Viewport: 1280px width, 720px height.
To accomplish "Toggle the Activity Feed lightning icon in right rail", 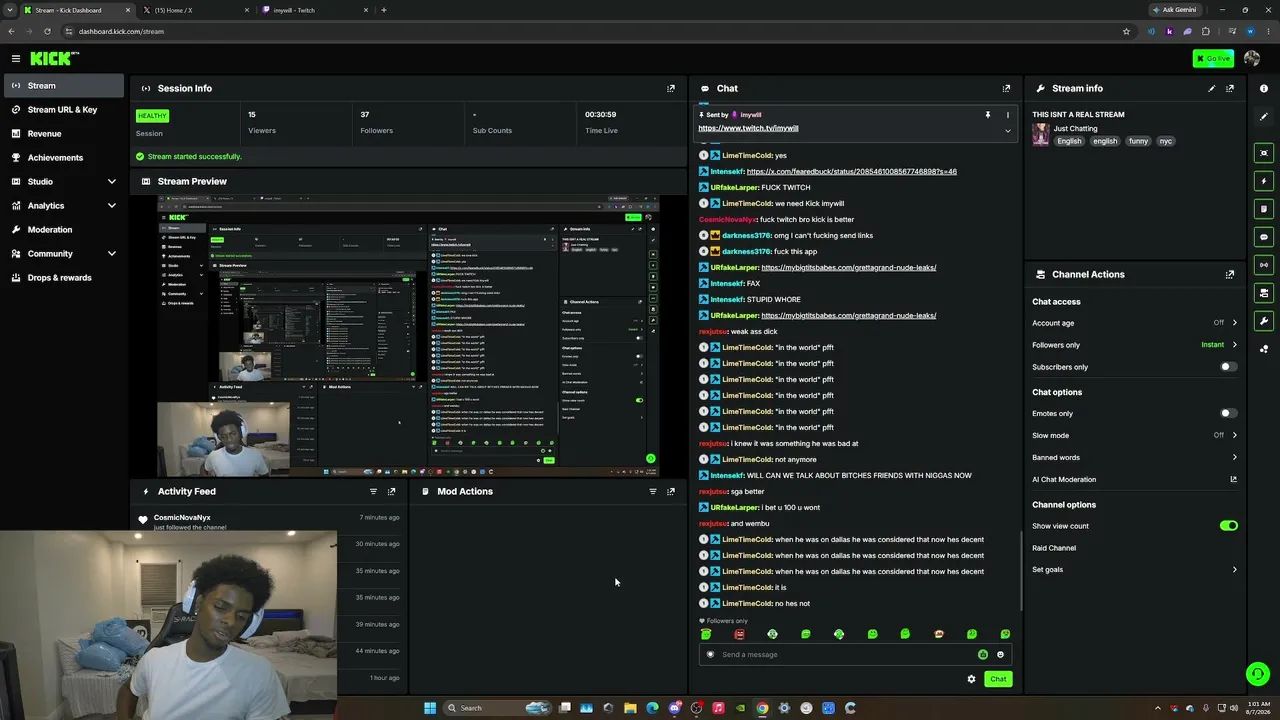I will pyautogui.click(x=1264, y=181).
